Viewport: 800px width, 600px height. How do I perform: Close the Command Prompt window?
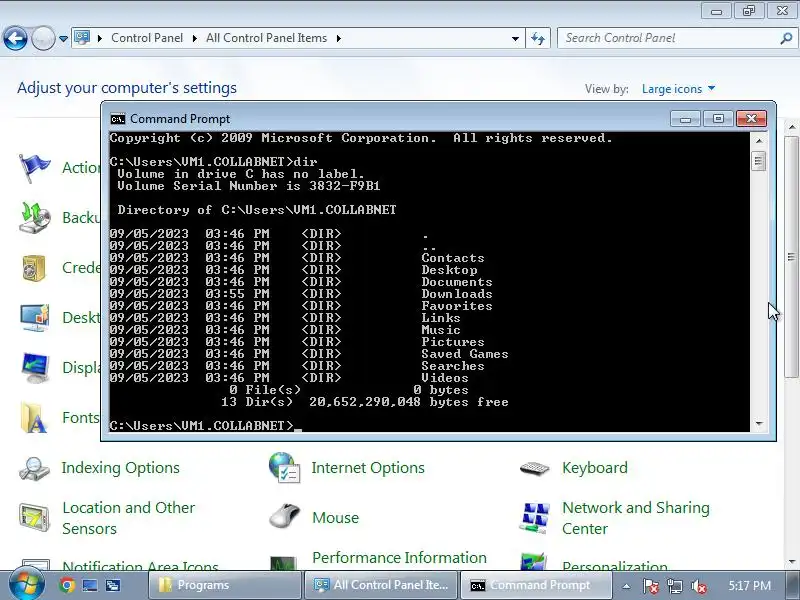(x=751, y=119)
